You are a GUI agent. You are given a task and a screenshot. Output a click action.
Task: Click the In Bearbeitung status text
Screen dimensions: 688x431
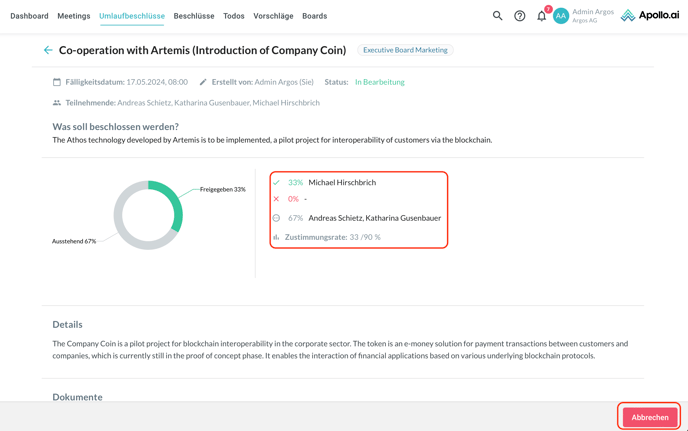pyautogui.click(x=380, y=82)
